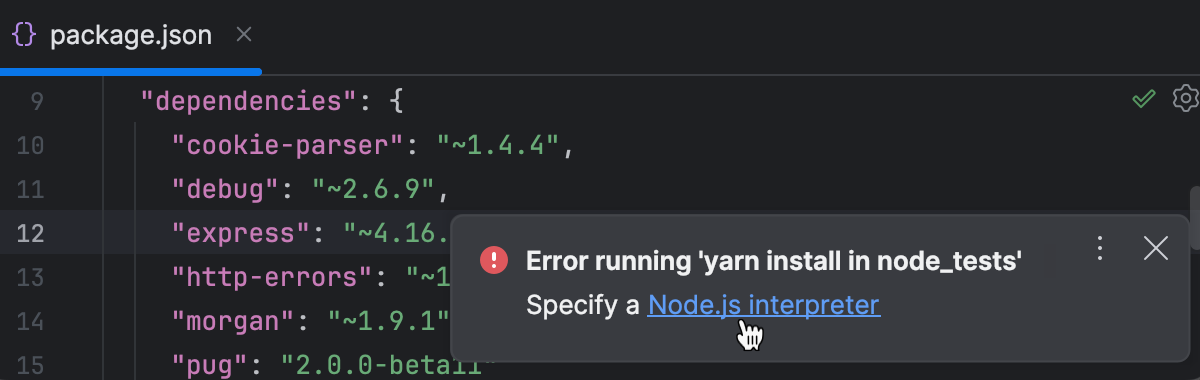Viewport: 1200px width, 380px height.
Task: Select the package.json editor tab
Action: (x=131, y=36)
